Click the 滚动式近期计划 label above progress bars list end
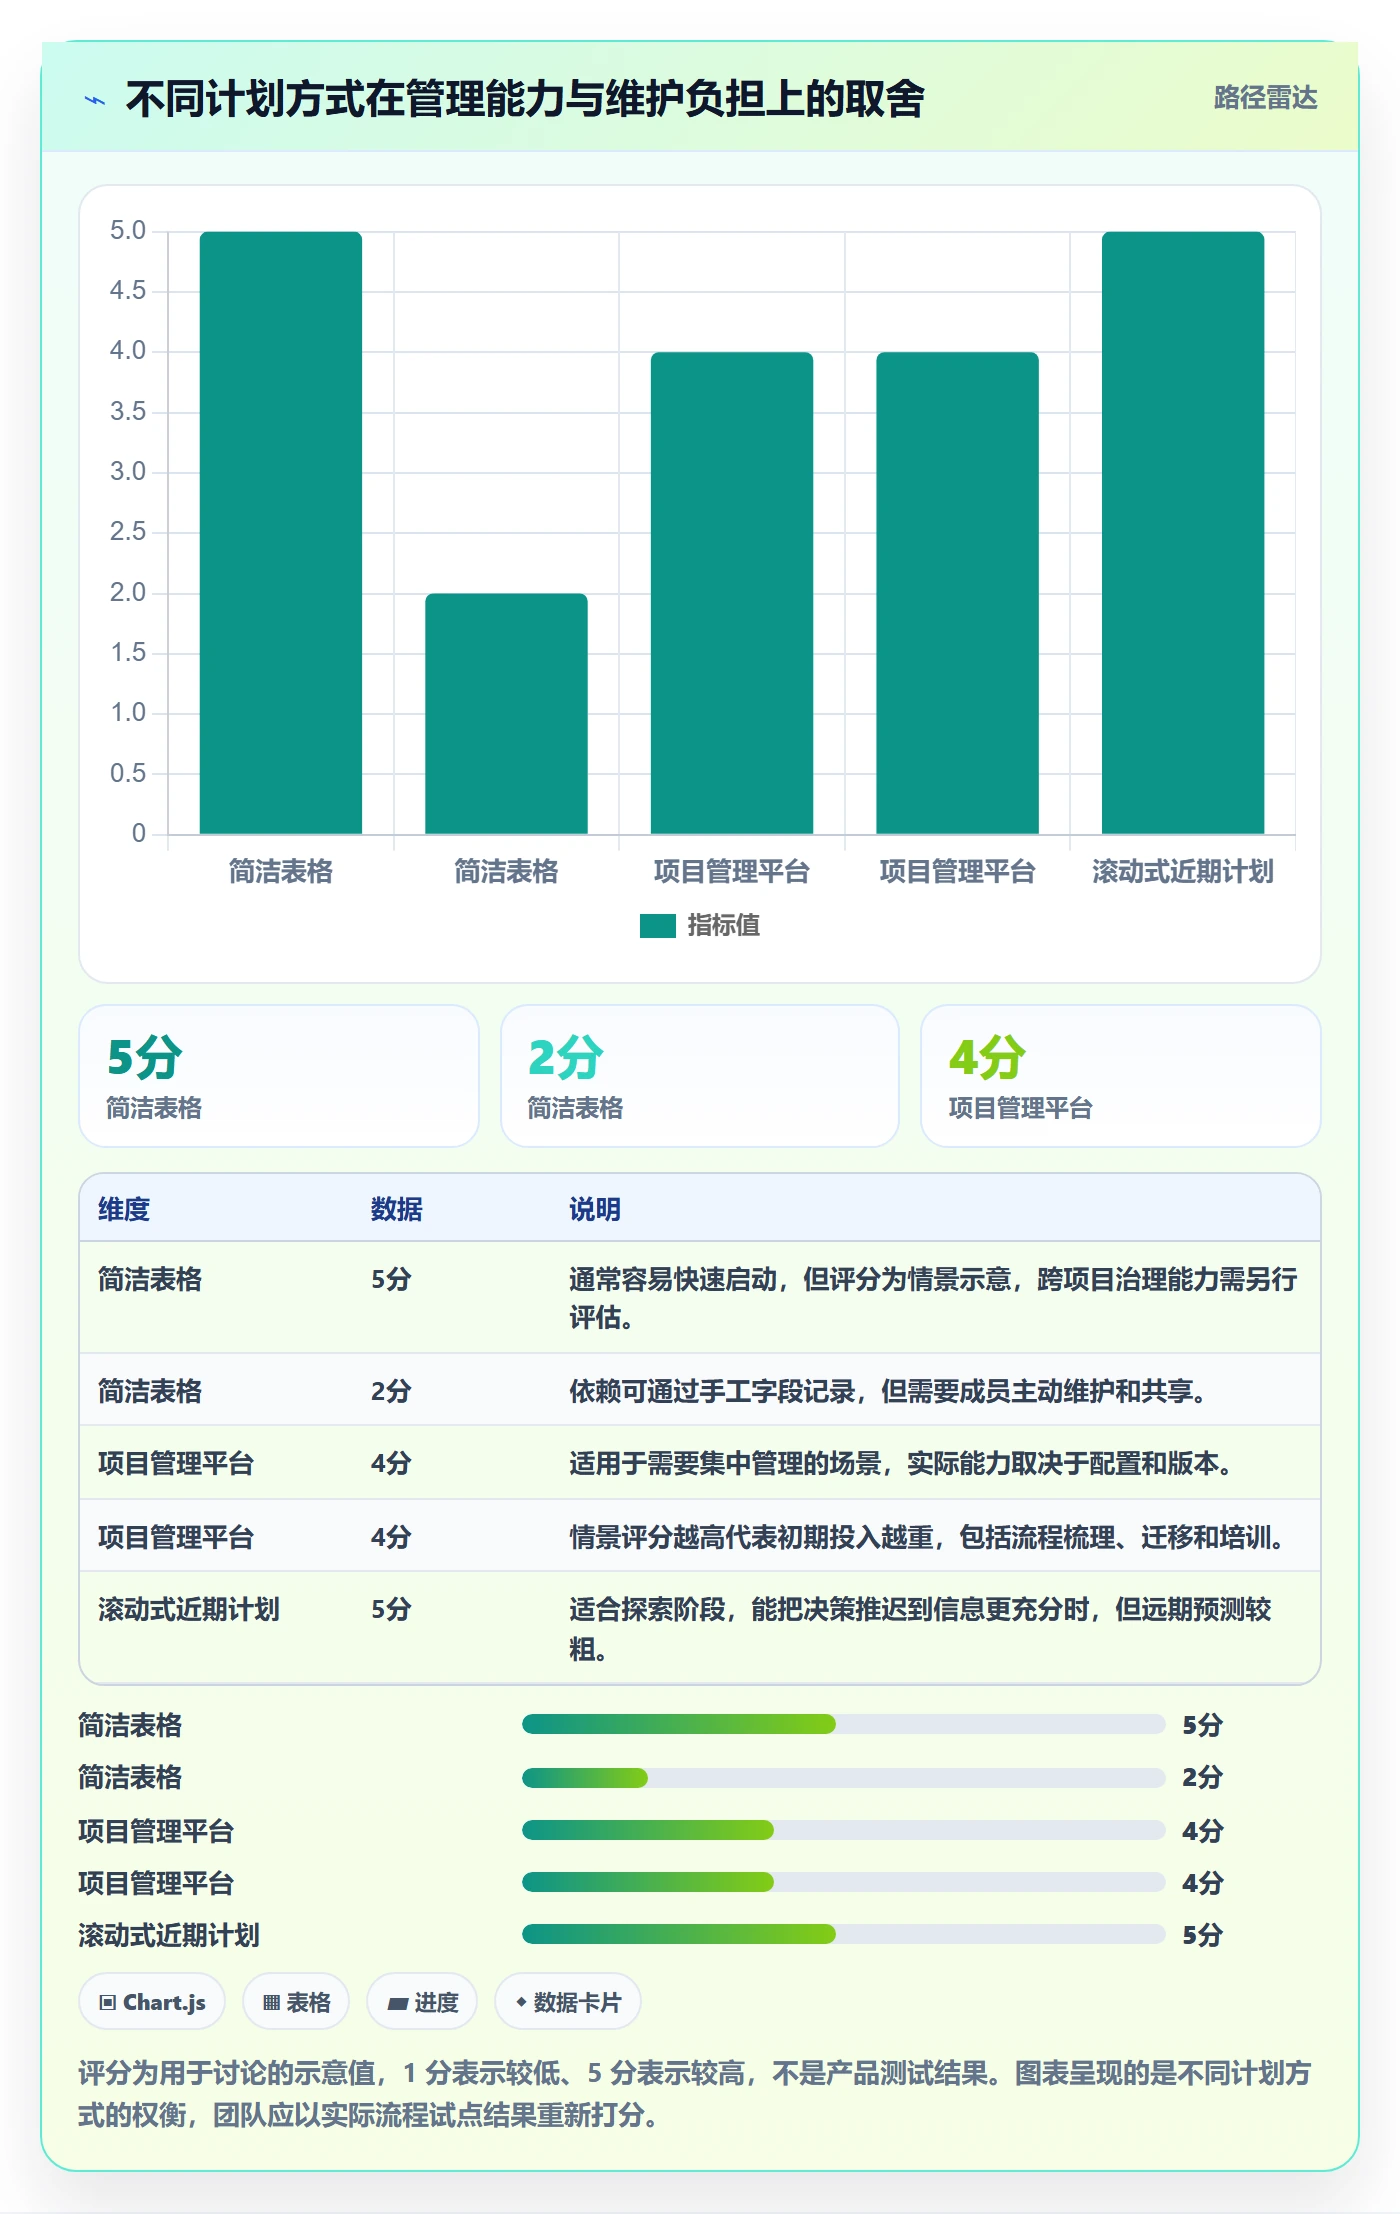Image resolution: width=1400 pixels, height=2214 pixels. tap(169, 1935)
